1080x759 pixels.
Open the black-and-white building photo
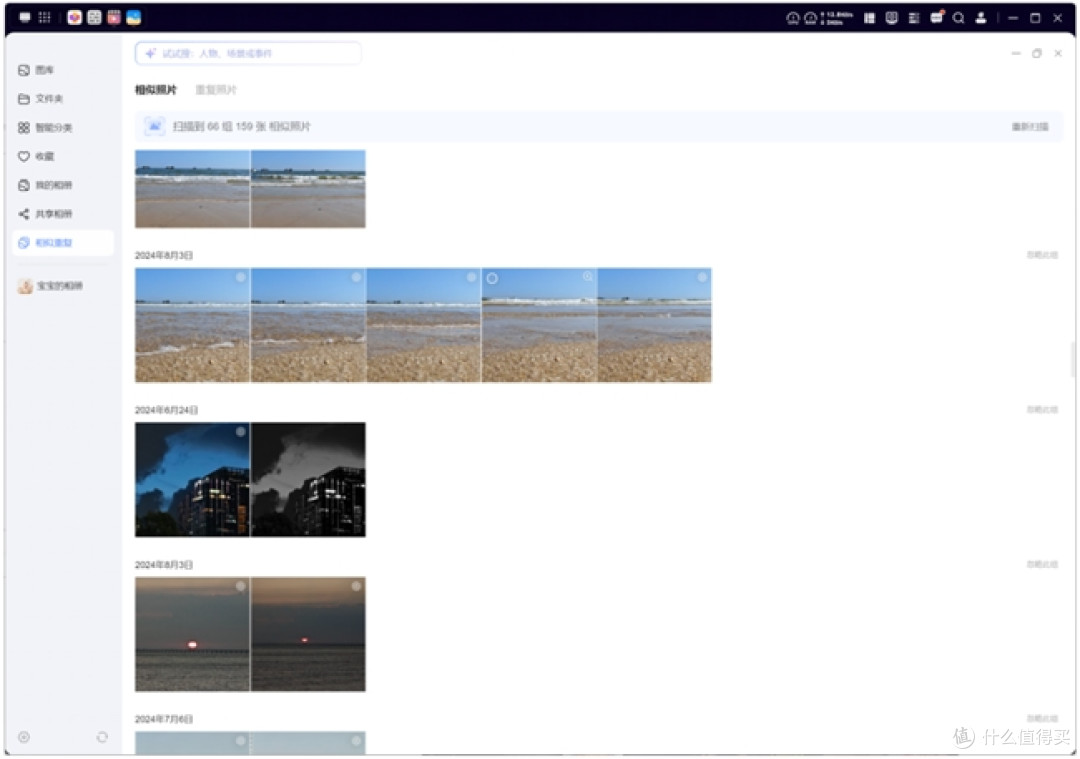(x=309, y=479)
